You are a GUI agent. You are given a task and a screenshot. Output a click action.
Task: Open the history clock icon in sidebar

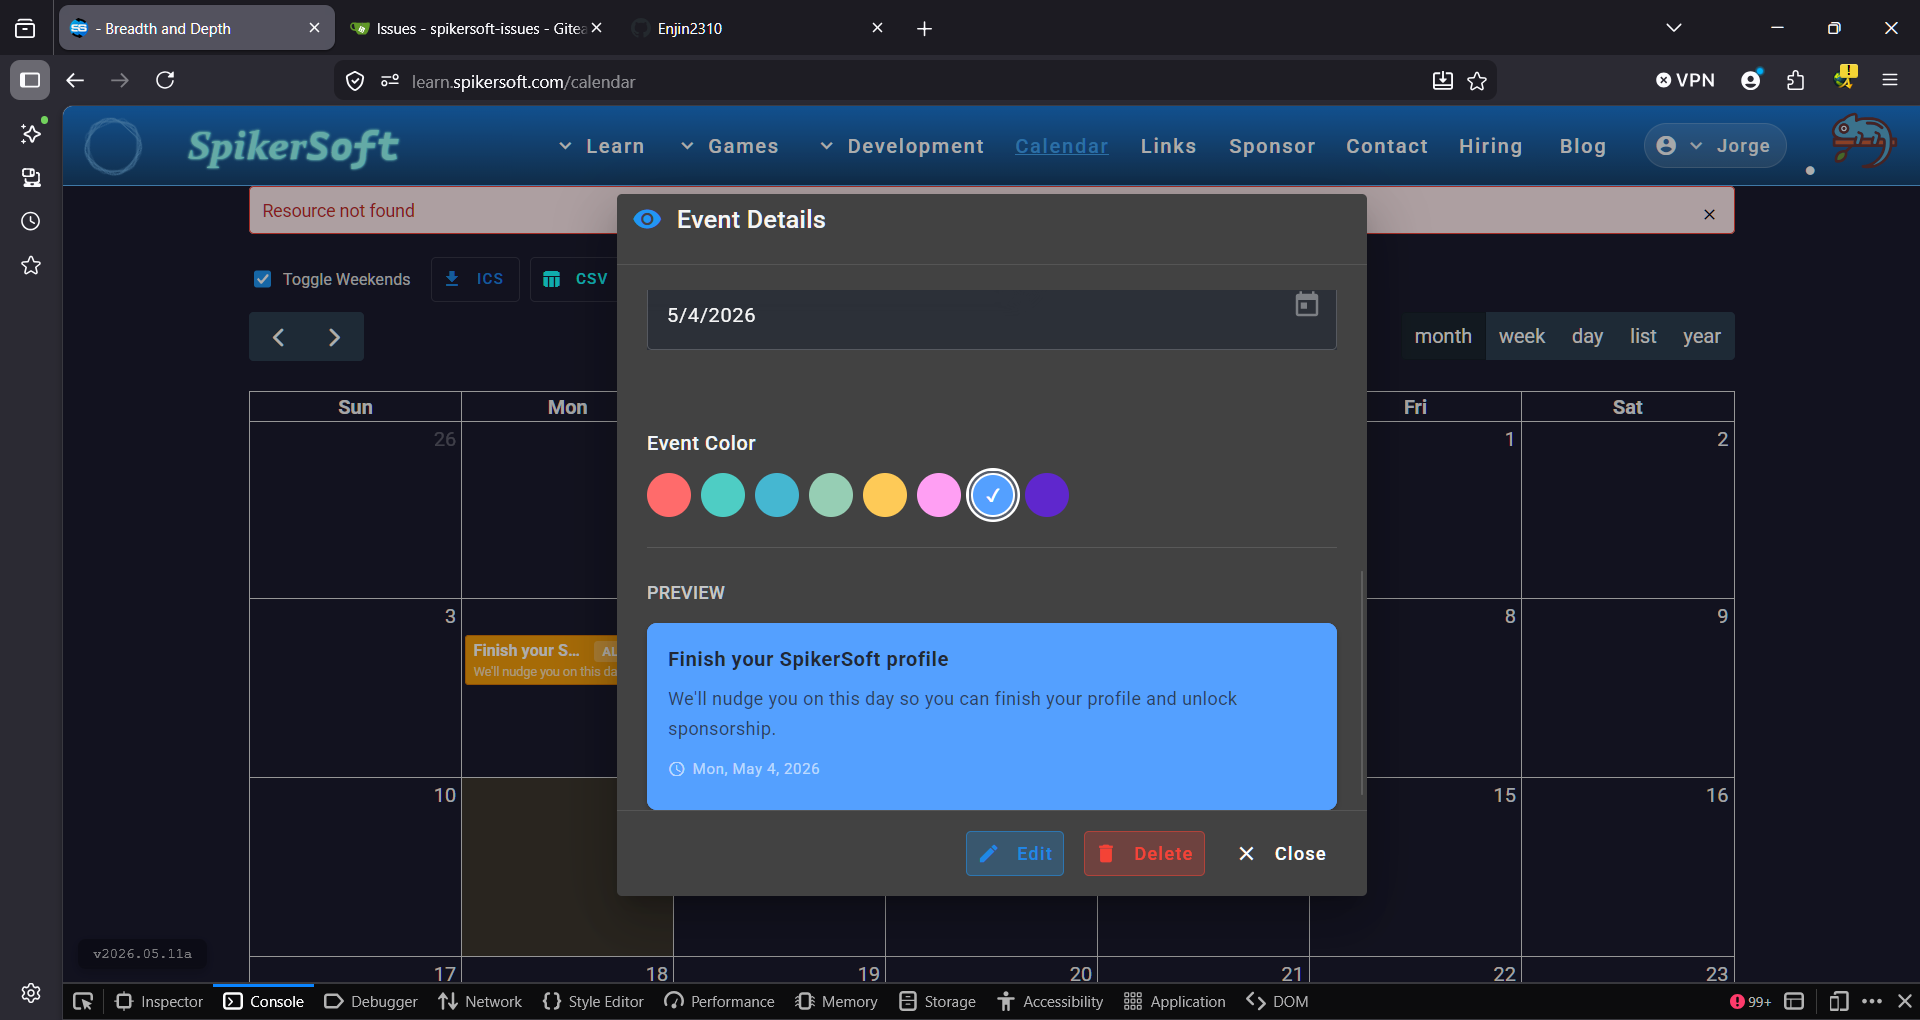pos(31,221)
